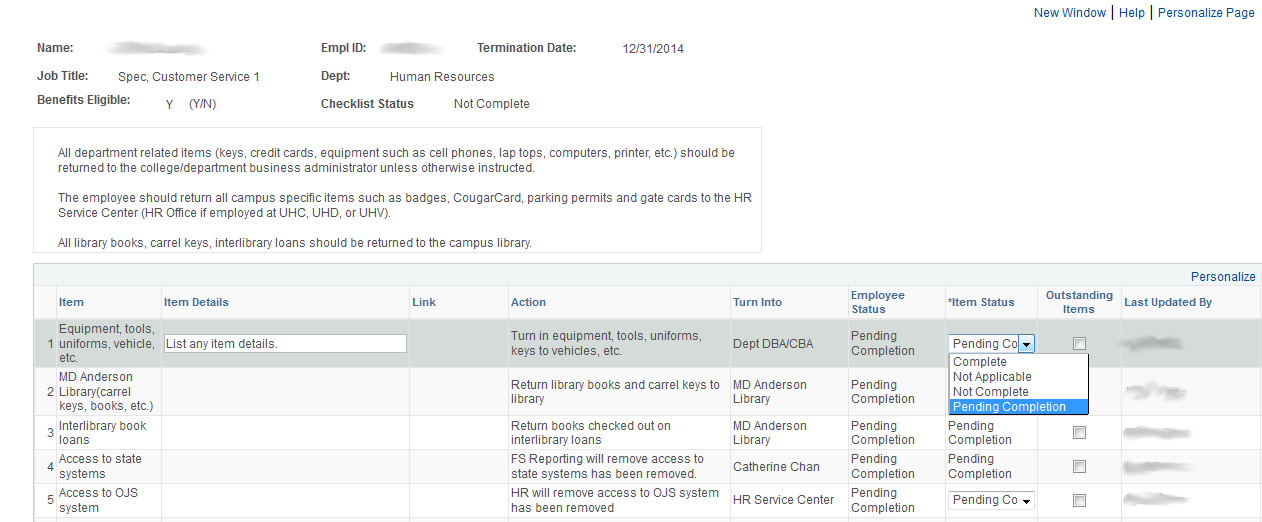Image resolution: width=1262 pixels, height=522 pixels.
Task: Click the grid Personalize link
Action: coord(1223,277)
